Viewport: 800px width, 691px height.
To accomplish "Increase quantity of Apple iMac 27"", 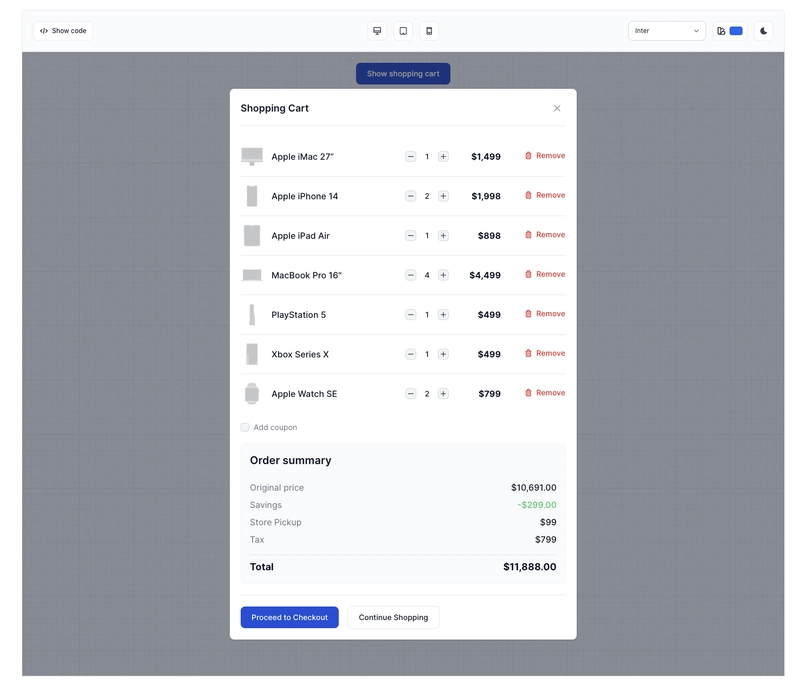I will [443, 157].
